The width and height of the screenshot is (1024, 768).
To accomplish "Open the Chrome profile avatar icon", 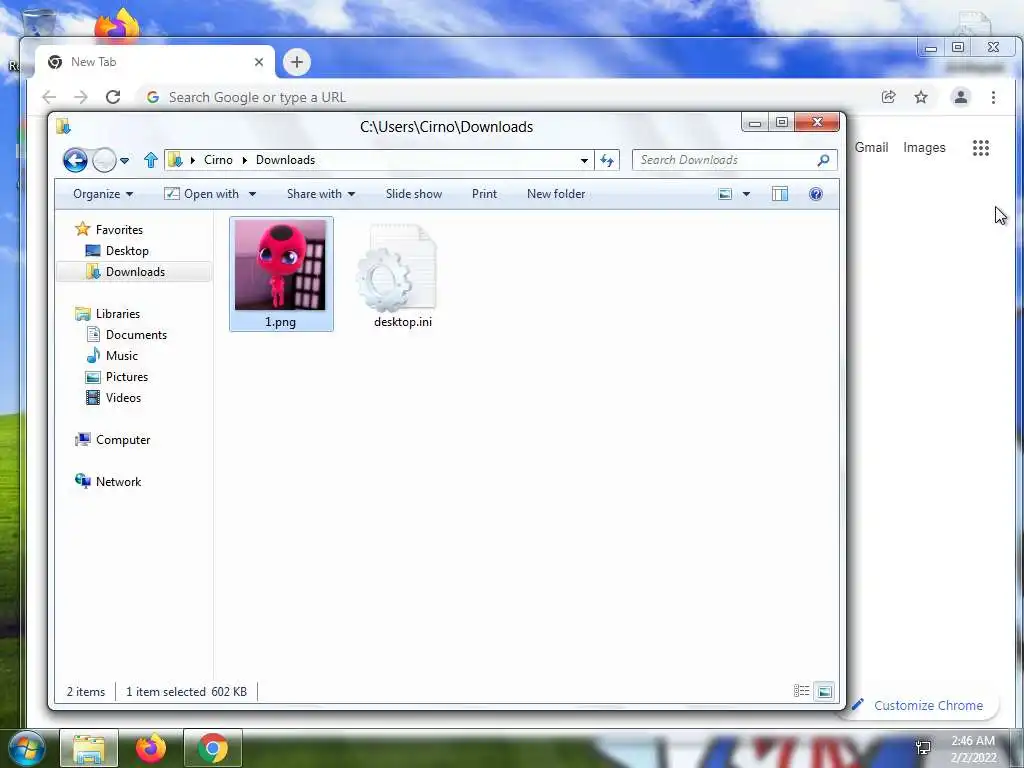I will (961, 97).
